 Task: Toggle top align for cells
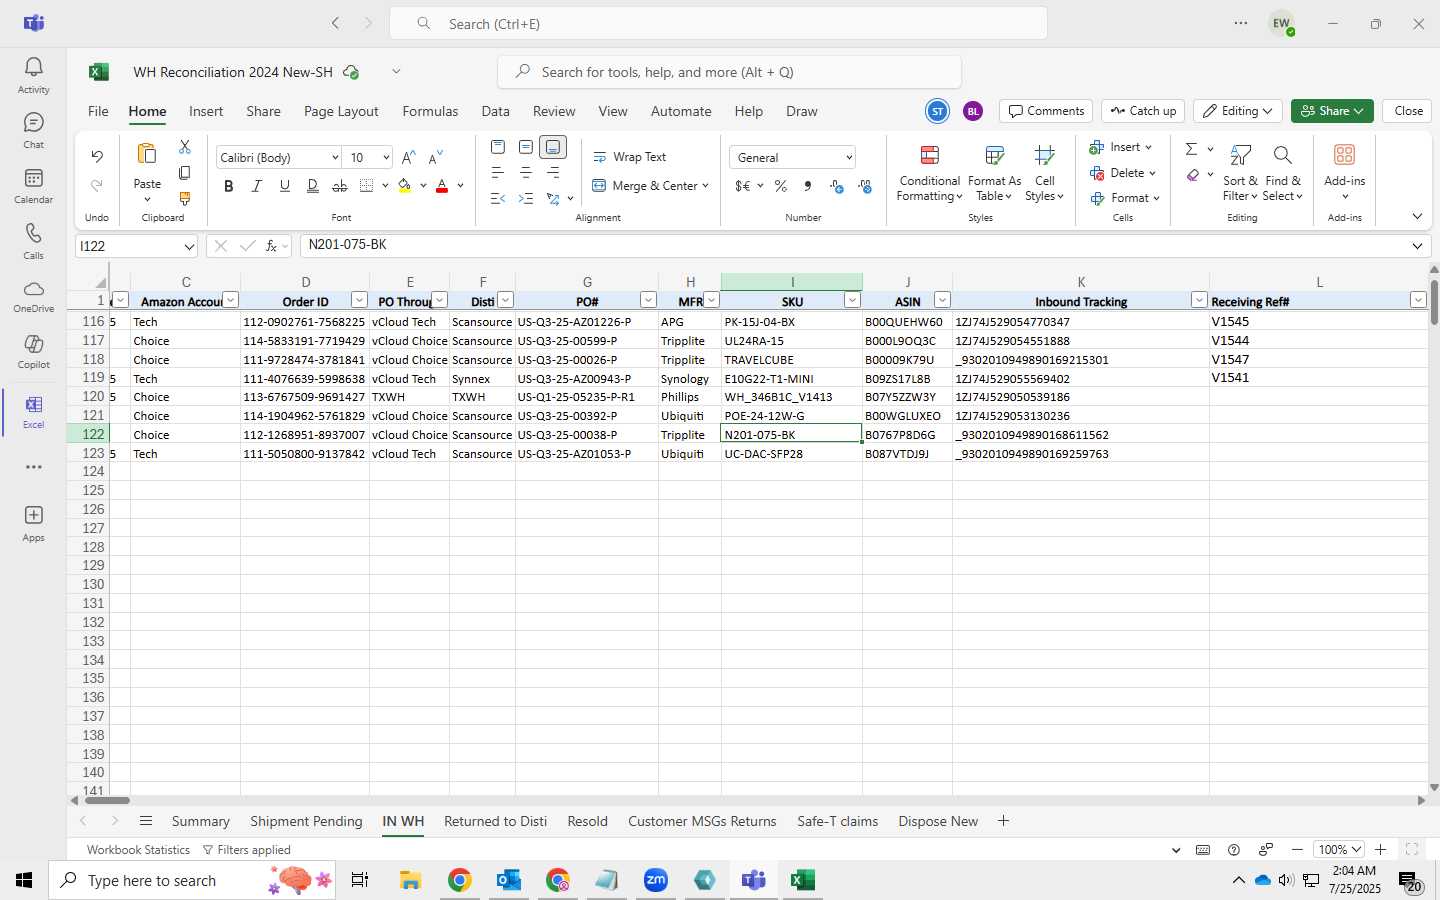[498, 147]
